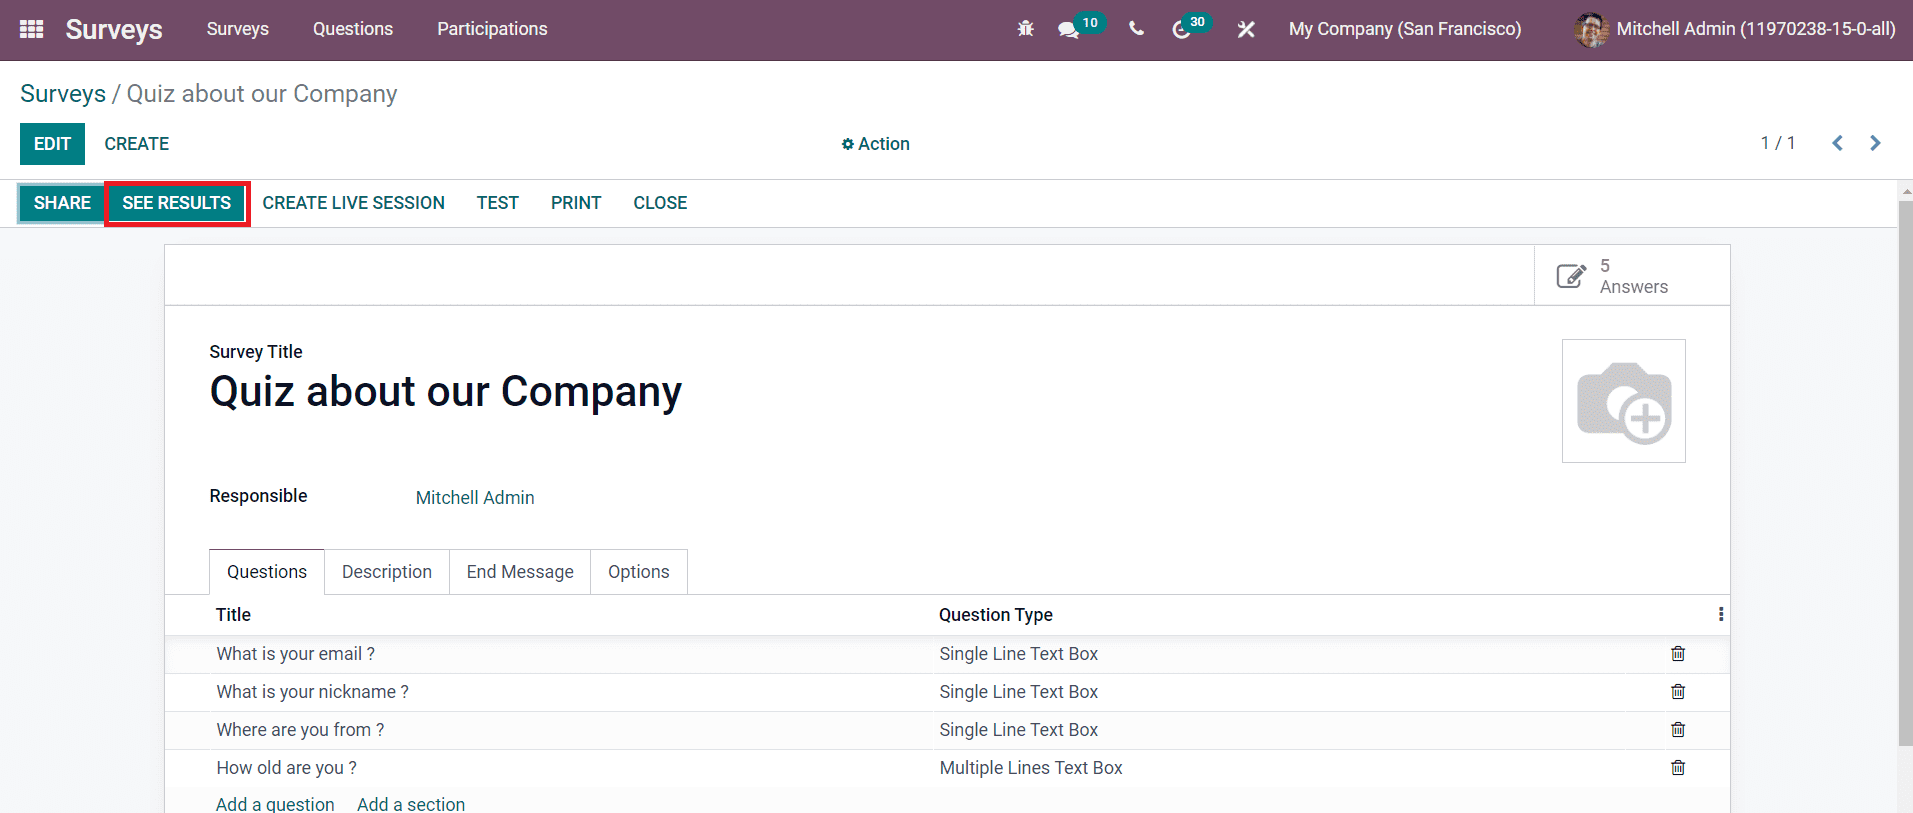This screenshot has height=813, width=1913.
Task: Open column options kebab menu
Action: point(1720,614)
